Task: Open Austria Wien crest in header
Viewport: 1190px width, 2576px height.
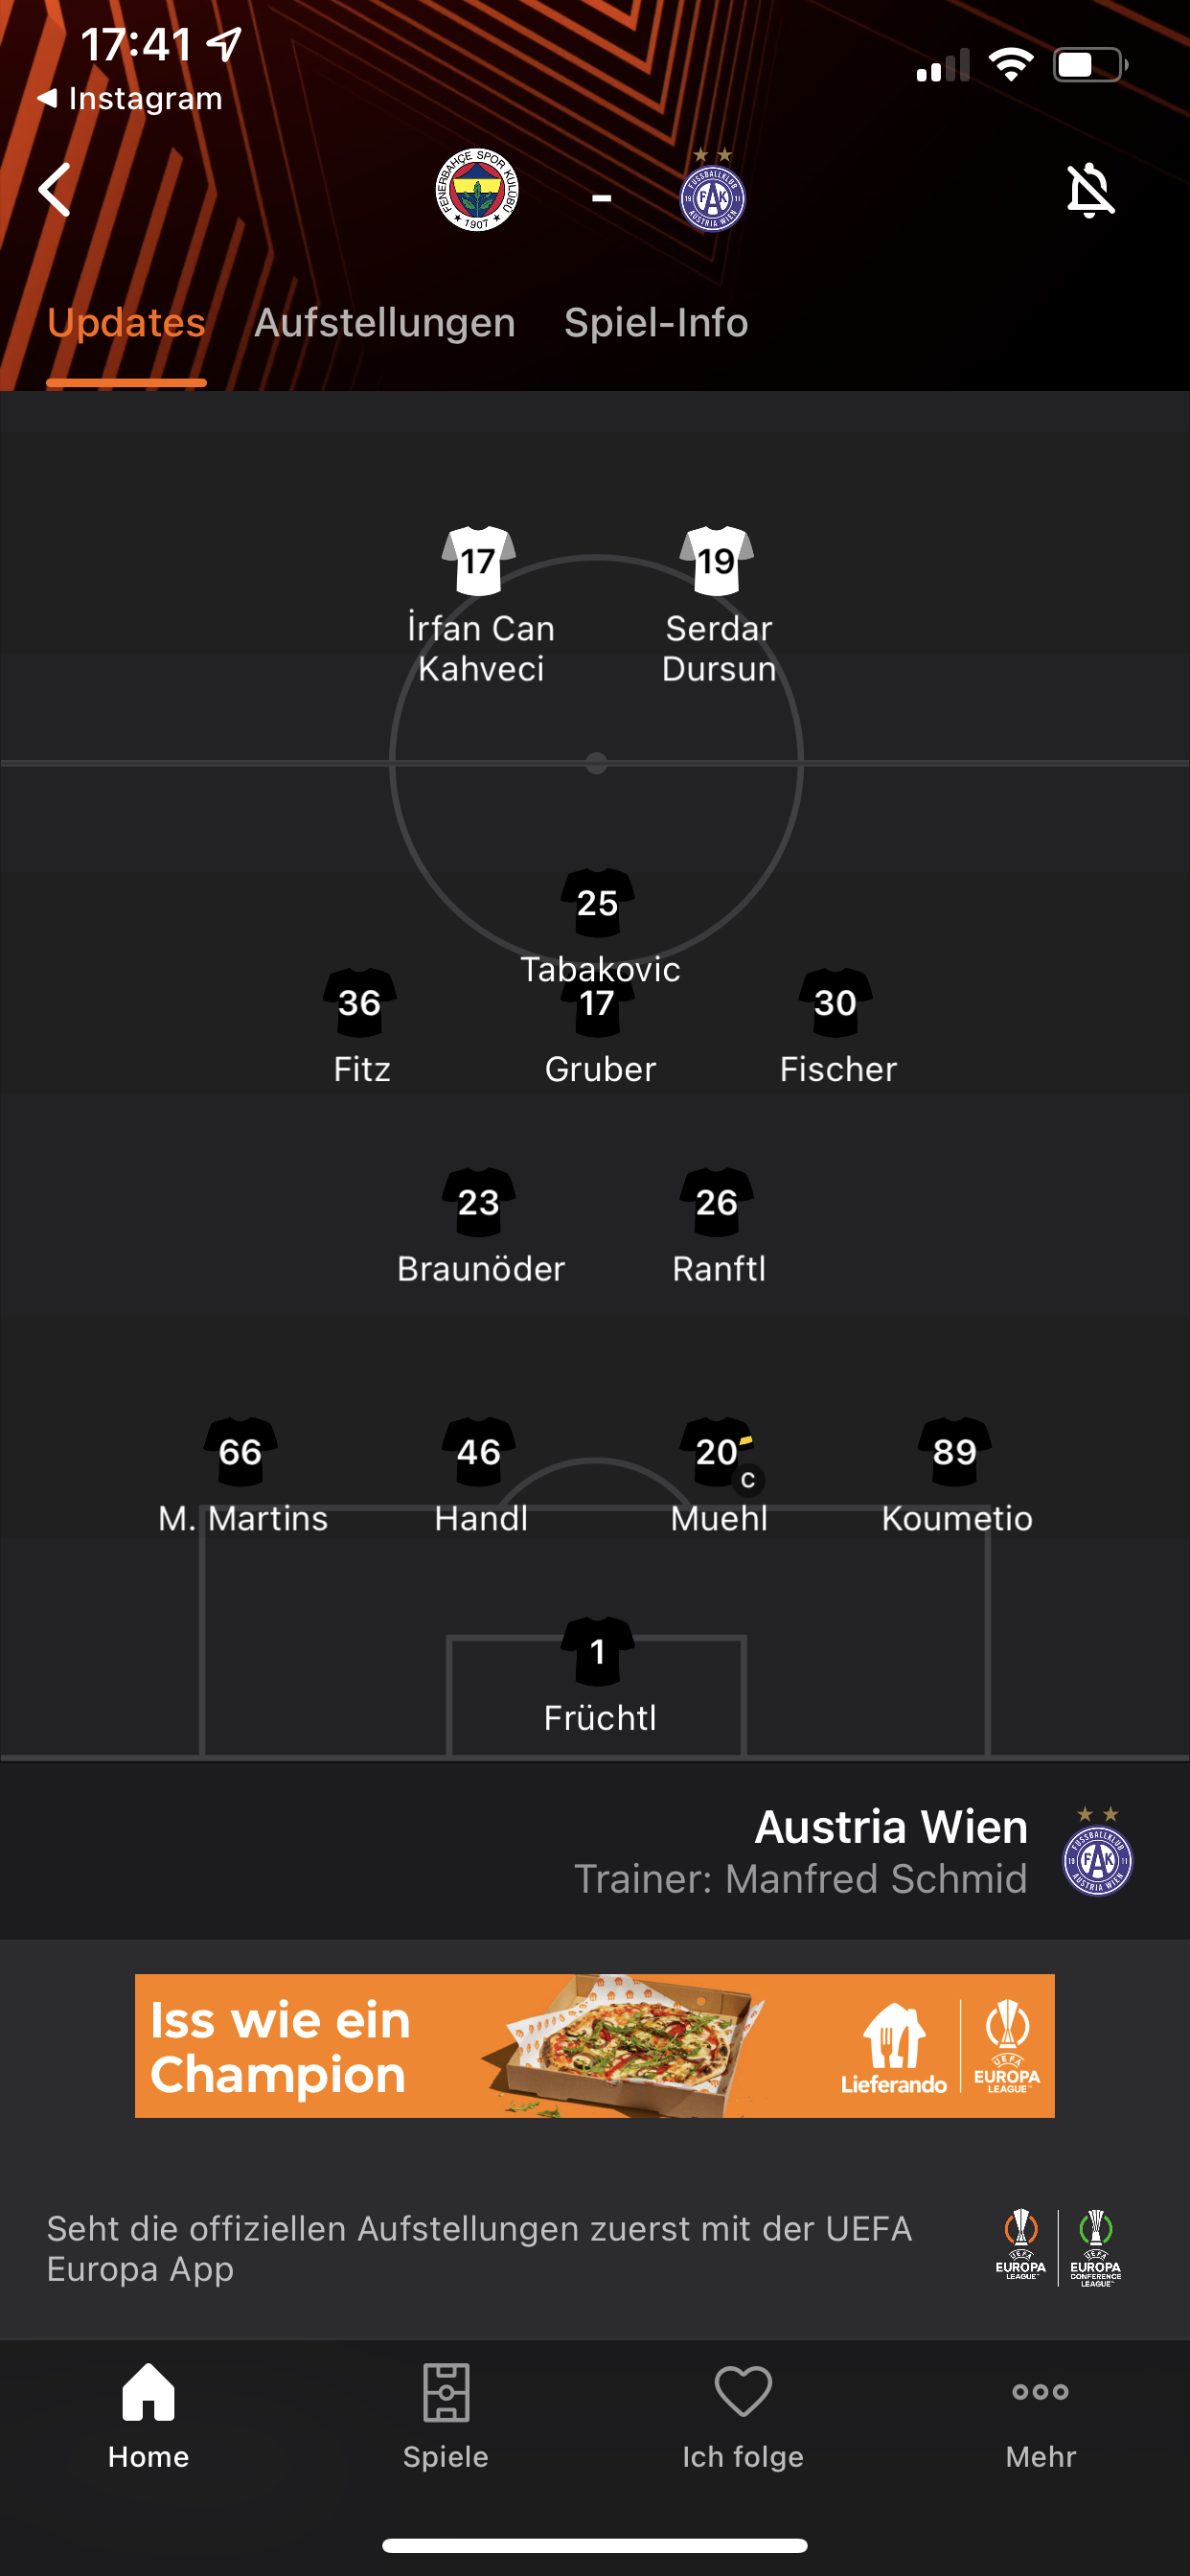Action: click(712, 190)
